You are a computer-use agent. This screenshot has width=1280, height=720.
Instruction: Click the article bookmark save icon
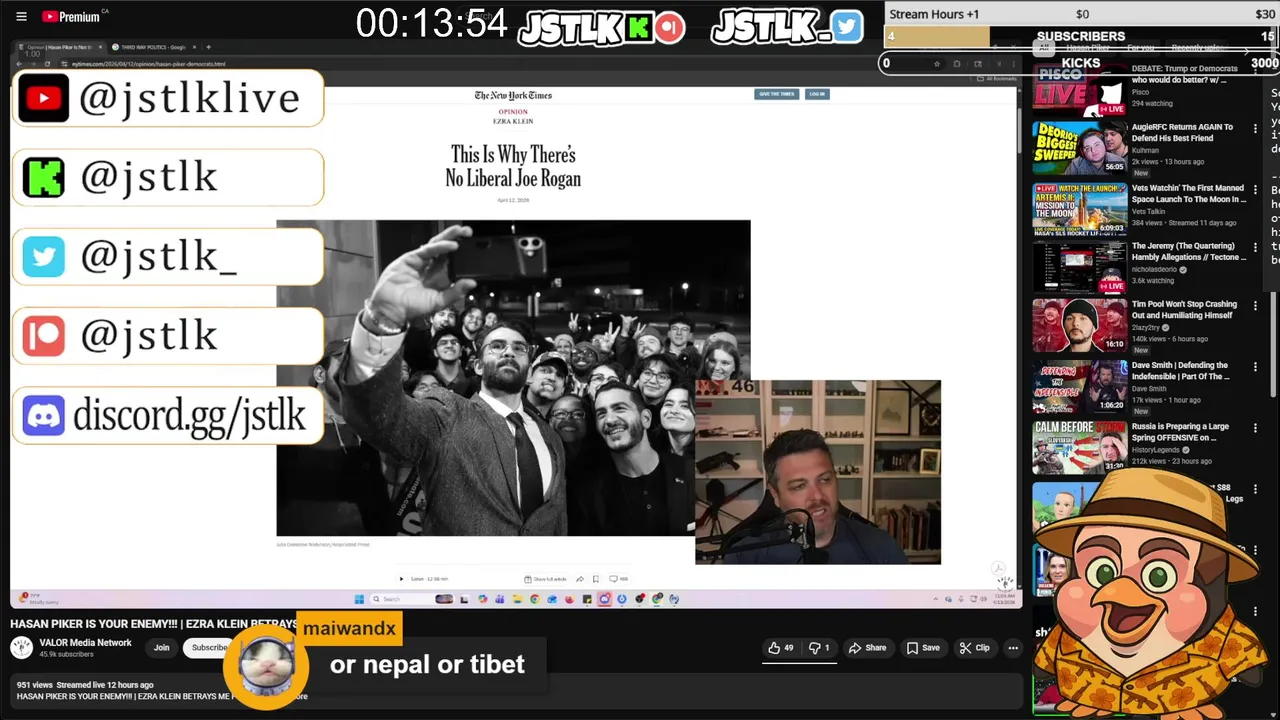[x=595, y=579]
